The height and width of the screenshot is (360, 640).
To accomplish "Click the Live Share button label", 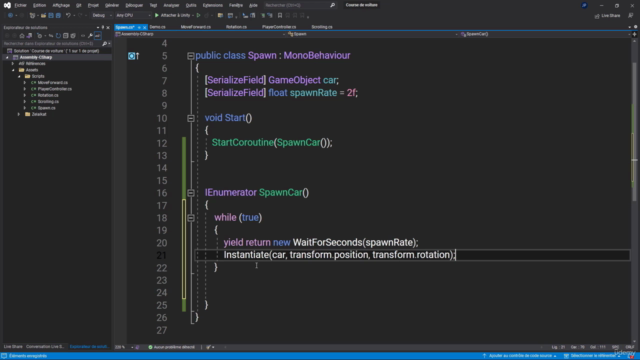I will click(611, 16).
